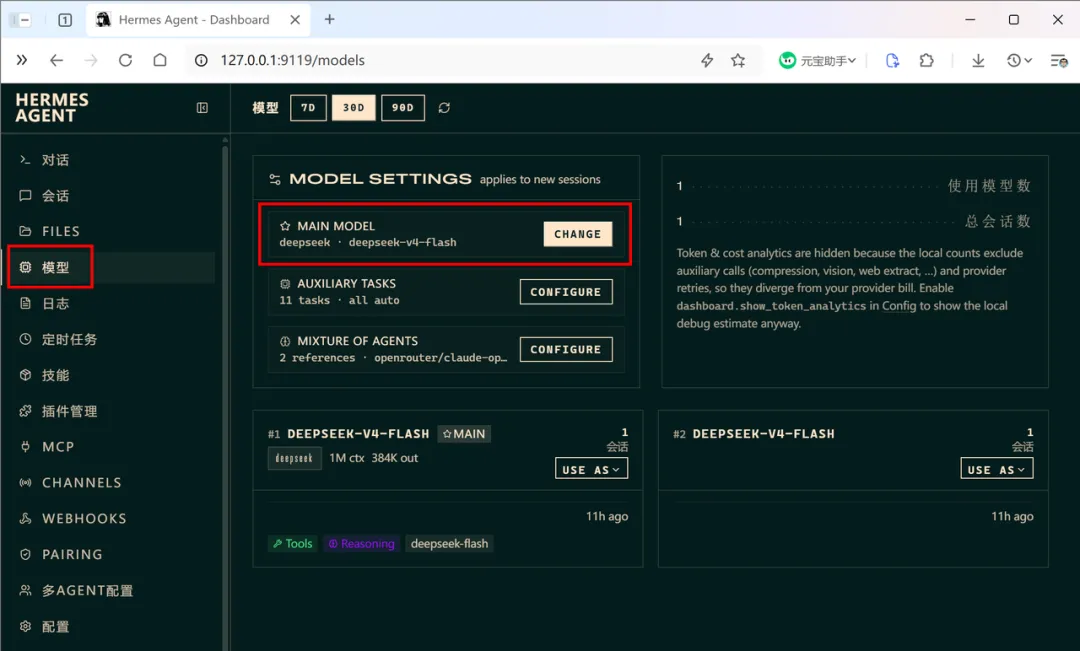Click the icon beside MIXTURE OF AGENTS

click(285, 341)
